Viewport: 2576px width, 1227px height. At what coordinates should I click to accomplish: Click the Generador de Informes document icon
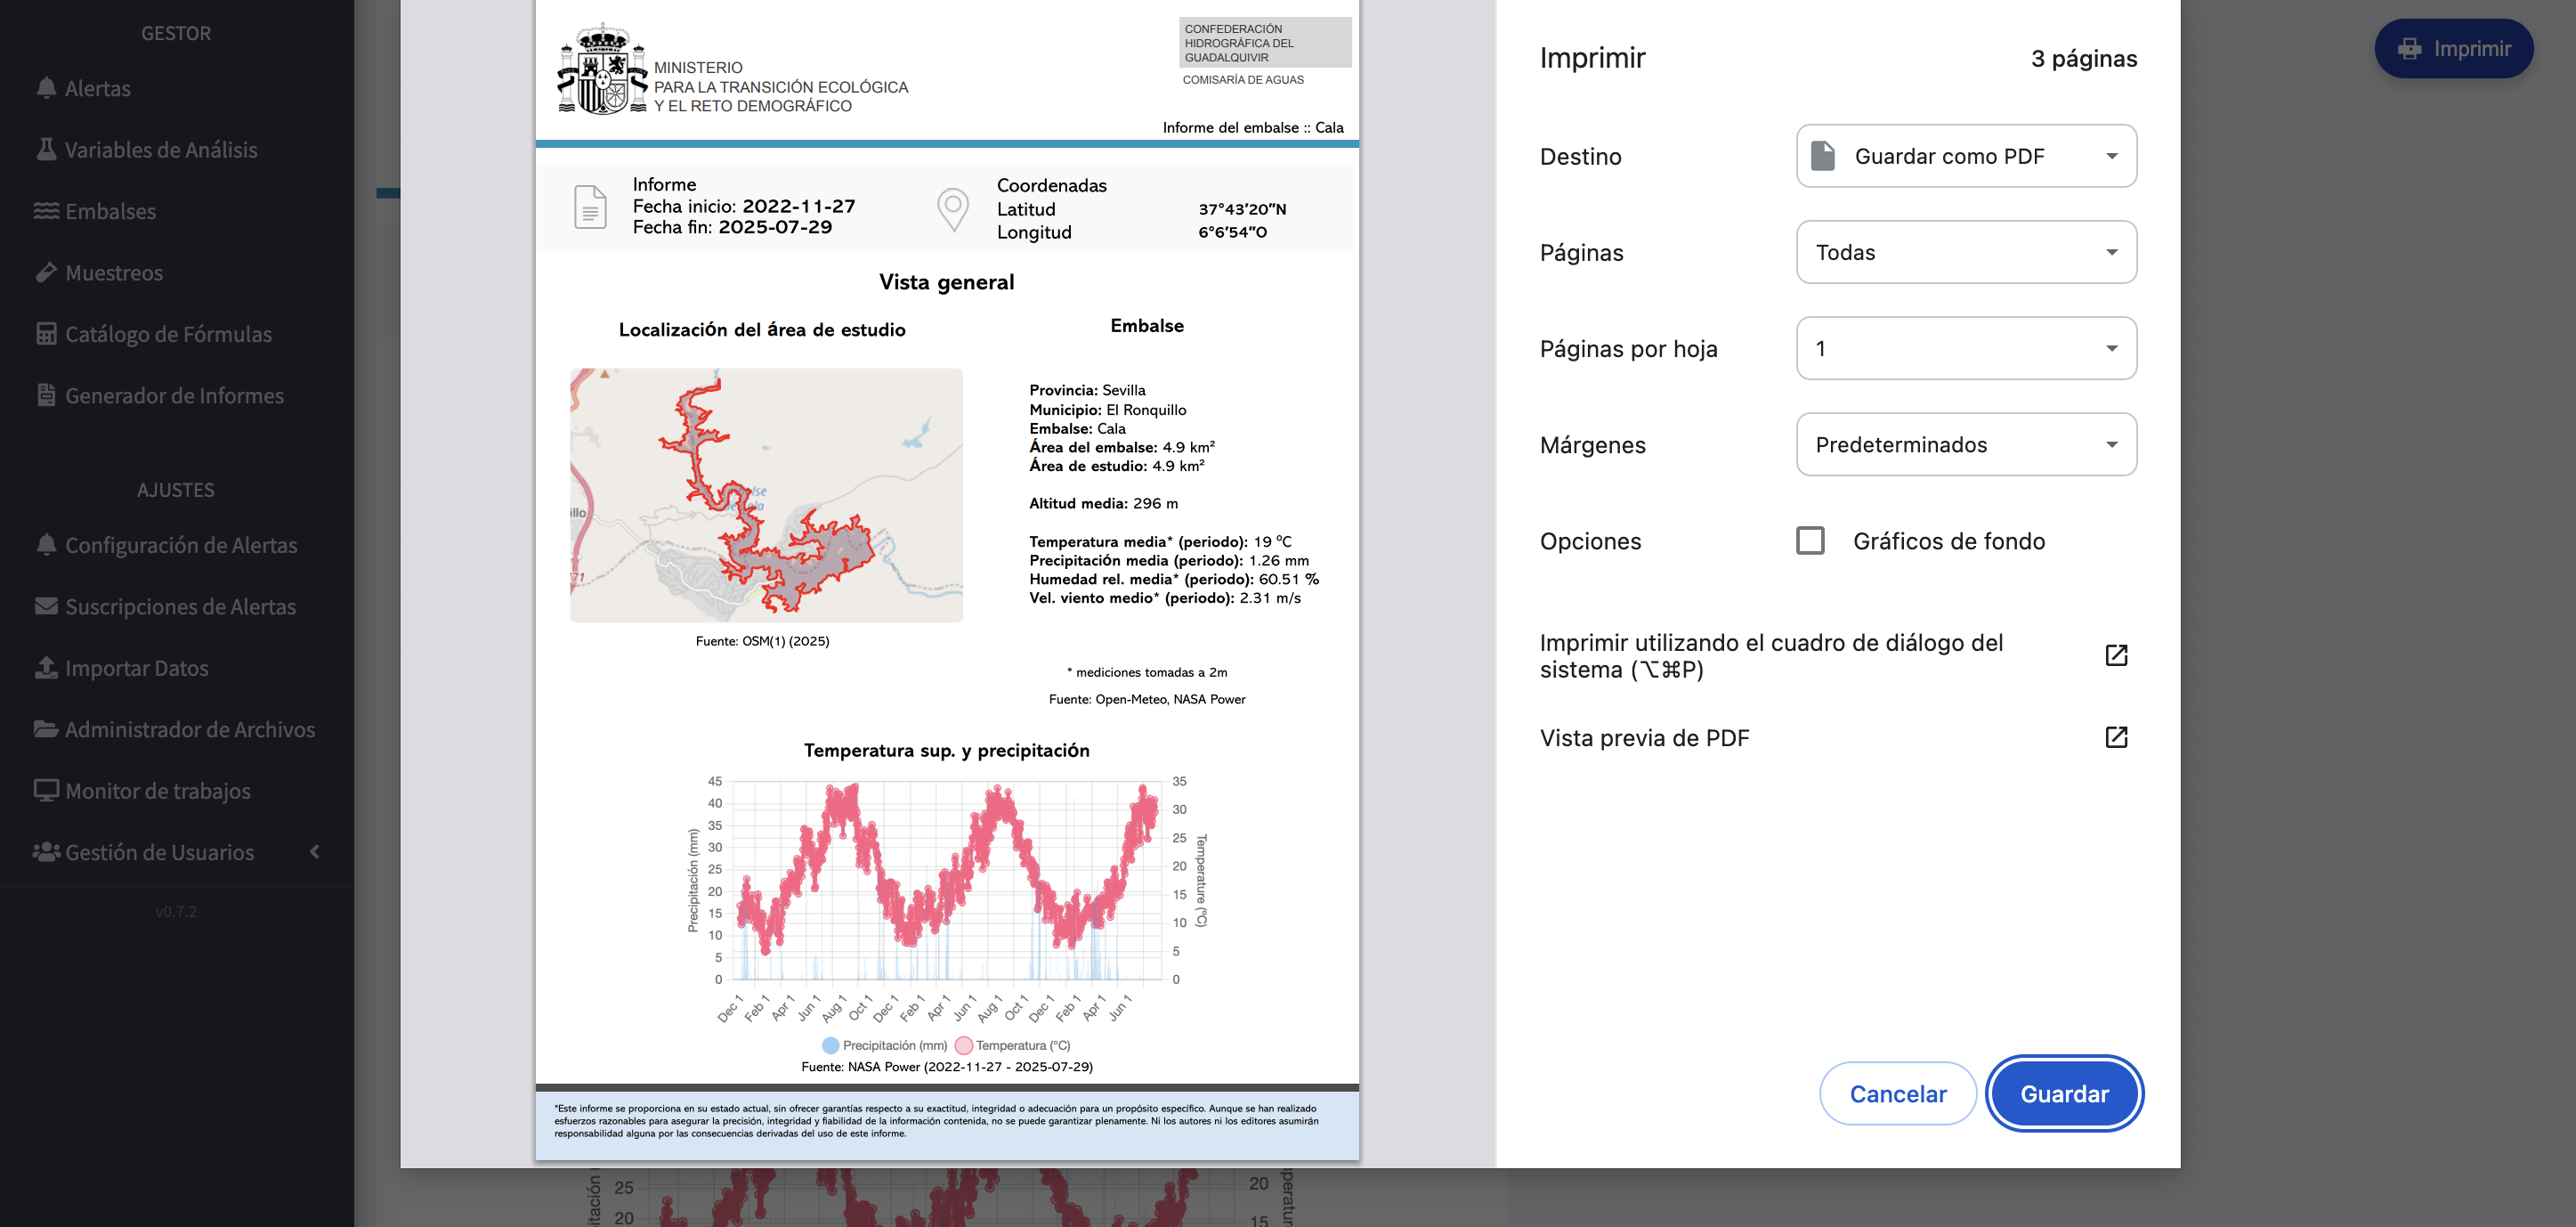pyautogui.click(x=46, y=395)
